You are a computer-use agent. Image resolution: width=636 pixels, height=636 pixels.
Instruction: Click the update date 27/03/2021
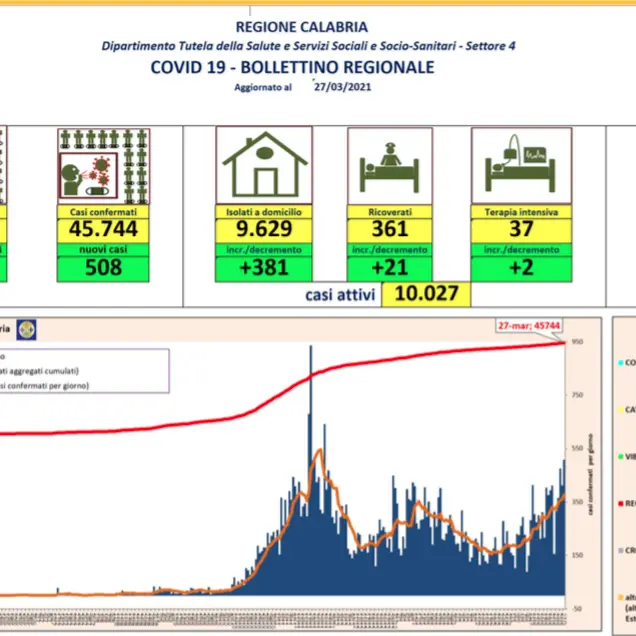pyautogui.click(x=342, y=87)
